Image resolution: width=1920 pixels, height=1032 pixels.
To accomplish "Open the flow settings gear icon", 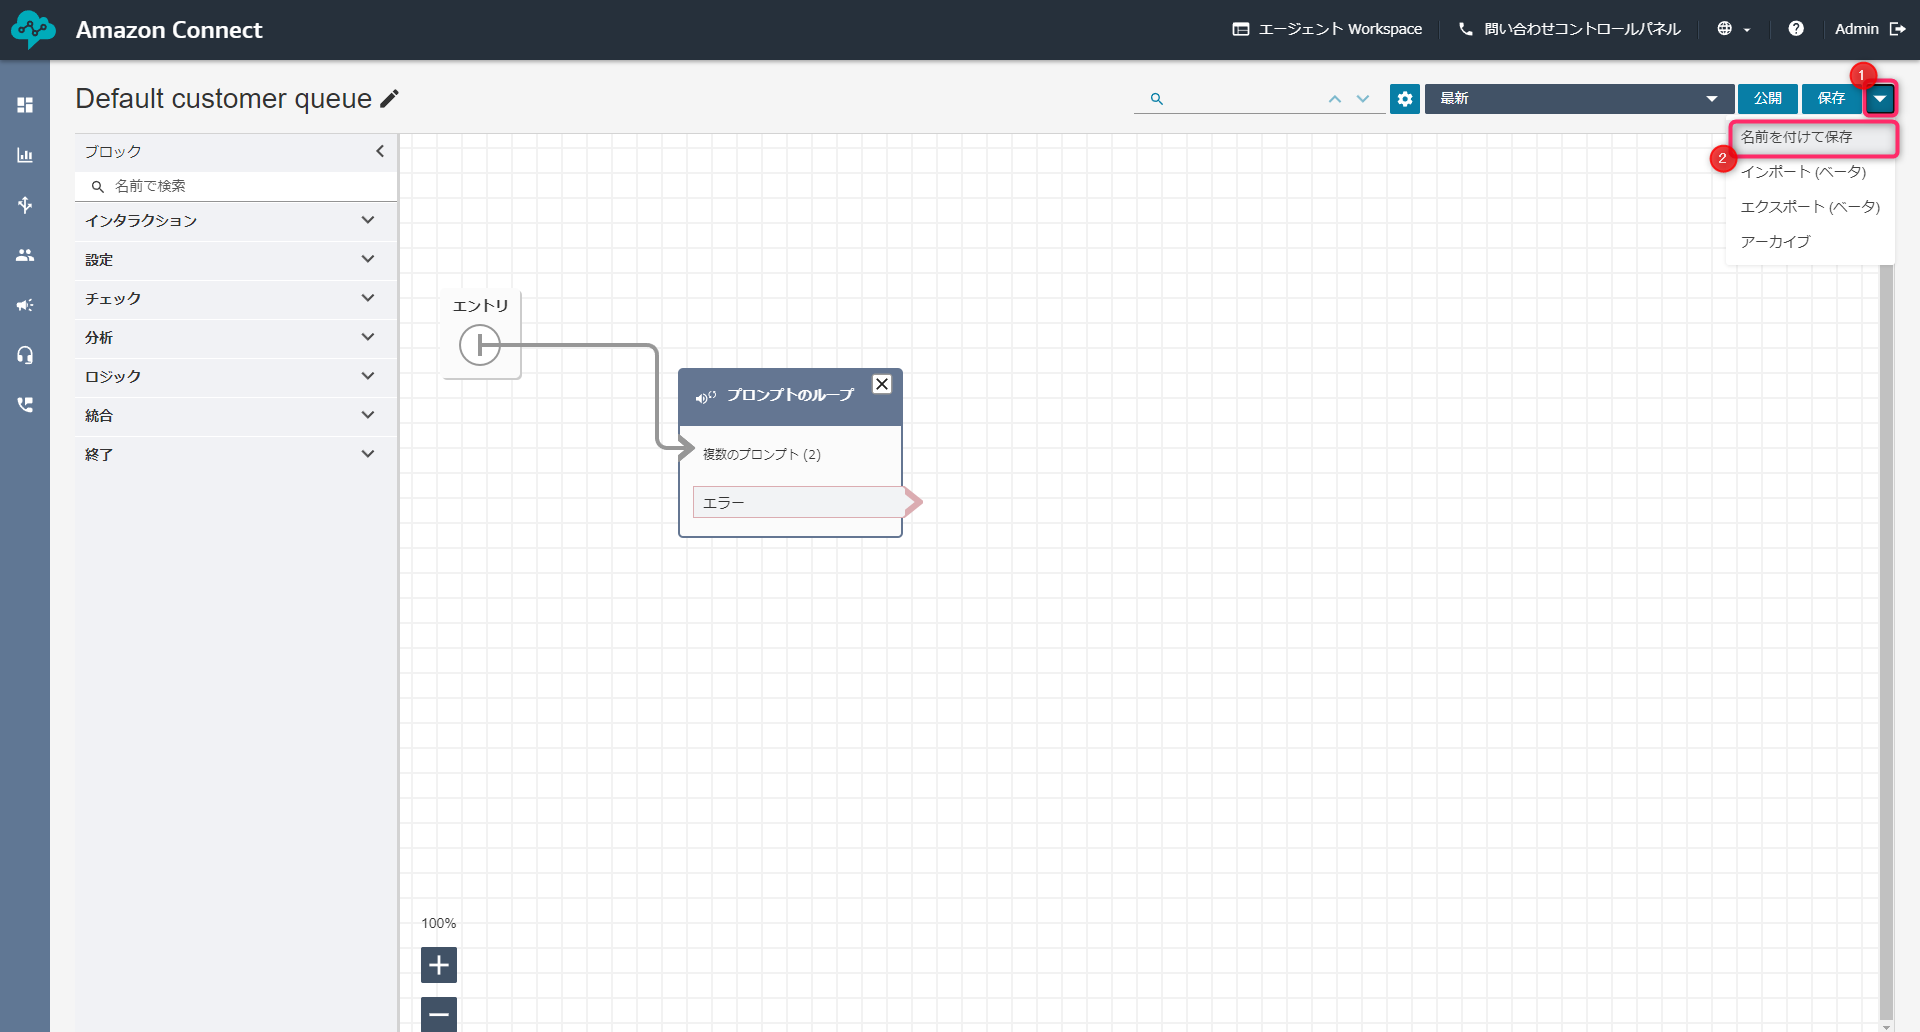I will click(1404, 99).
